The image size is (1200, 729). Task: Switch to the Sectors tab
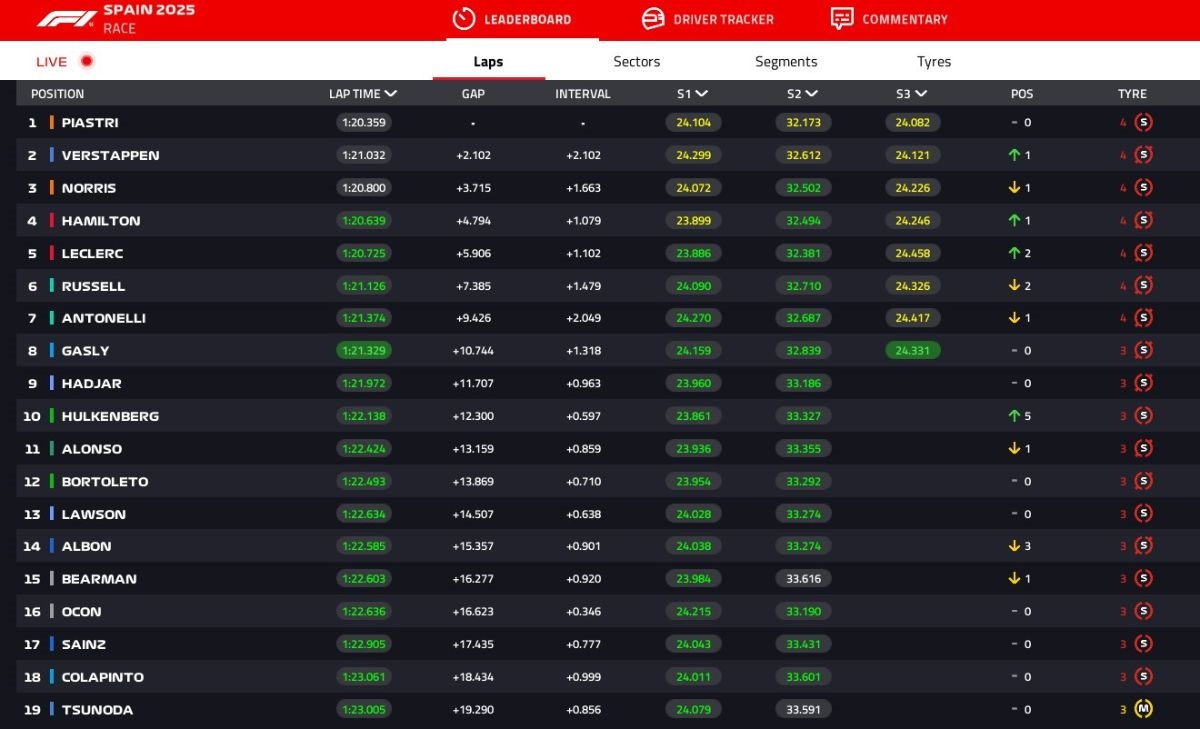636,62
